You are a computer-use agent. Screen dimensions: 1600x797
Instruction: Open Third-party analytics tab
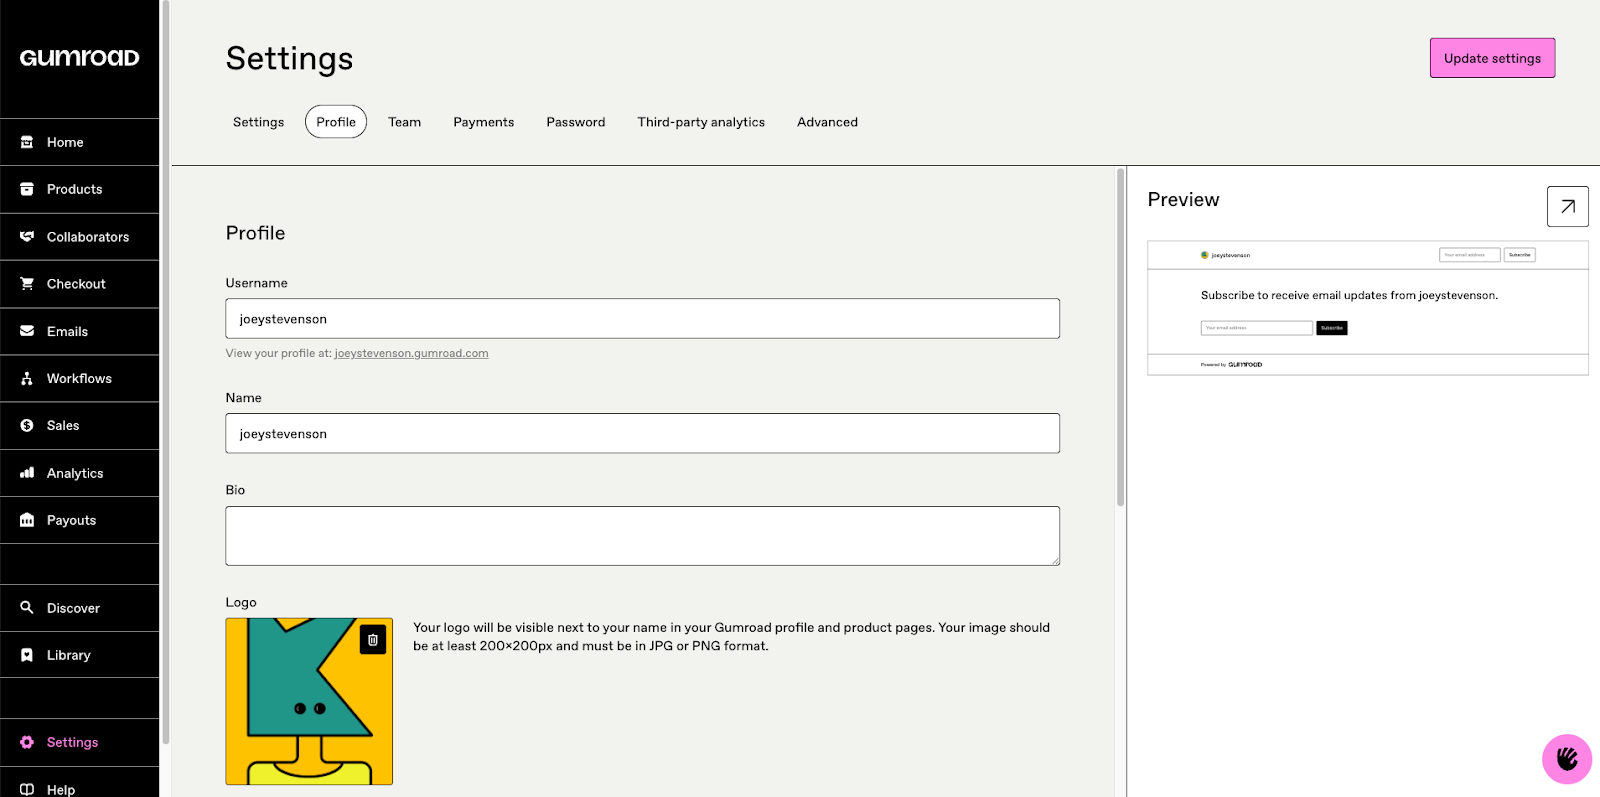point(701,122)
